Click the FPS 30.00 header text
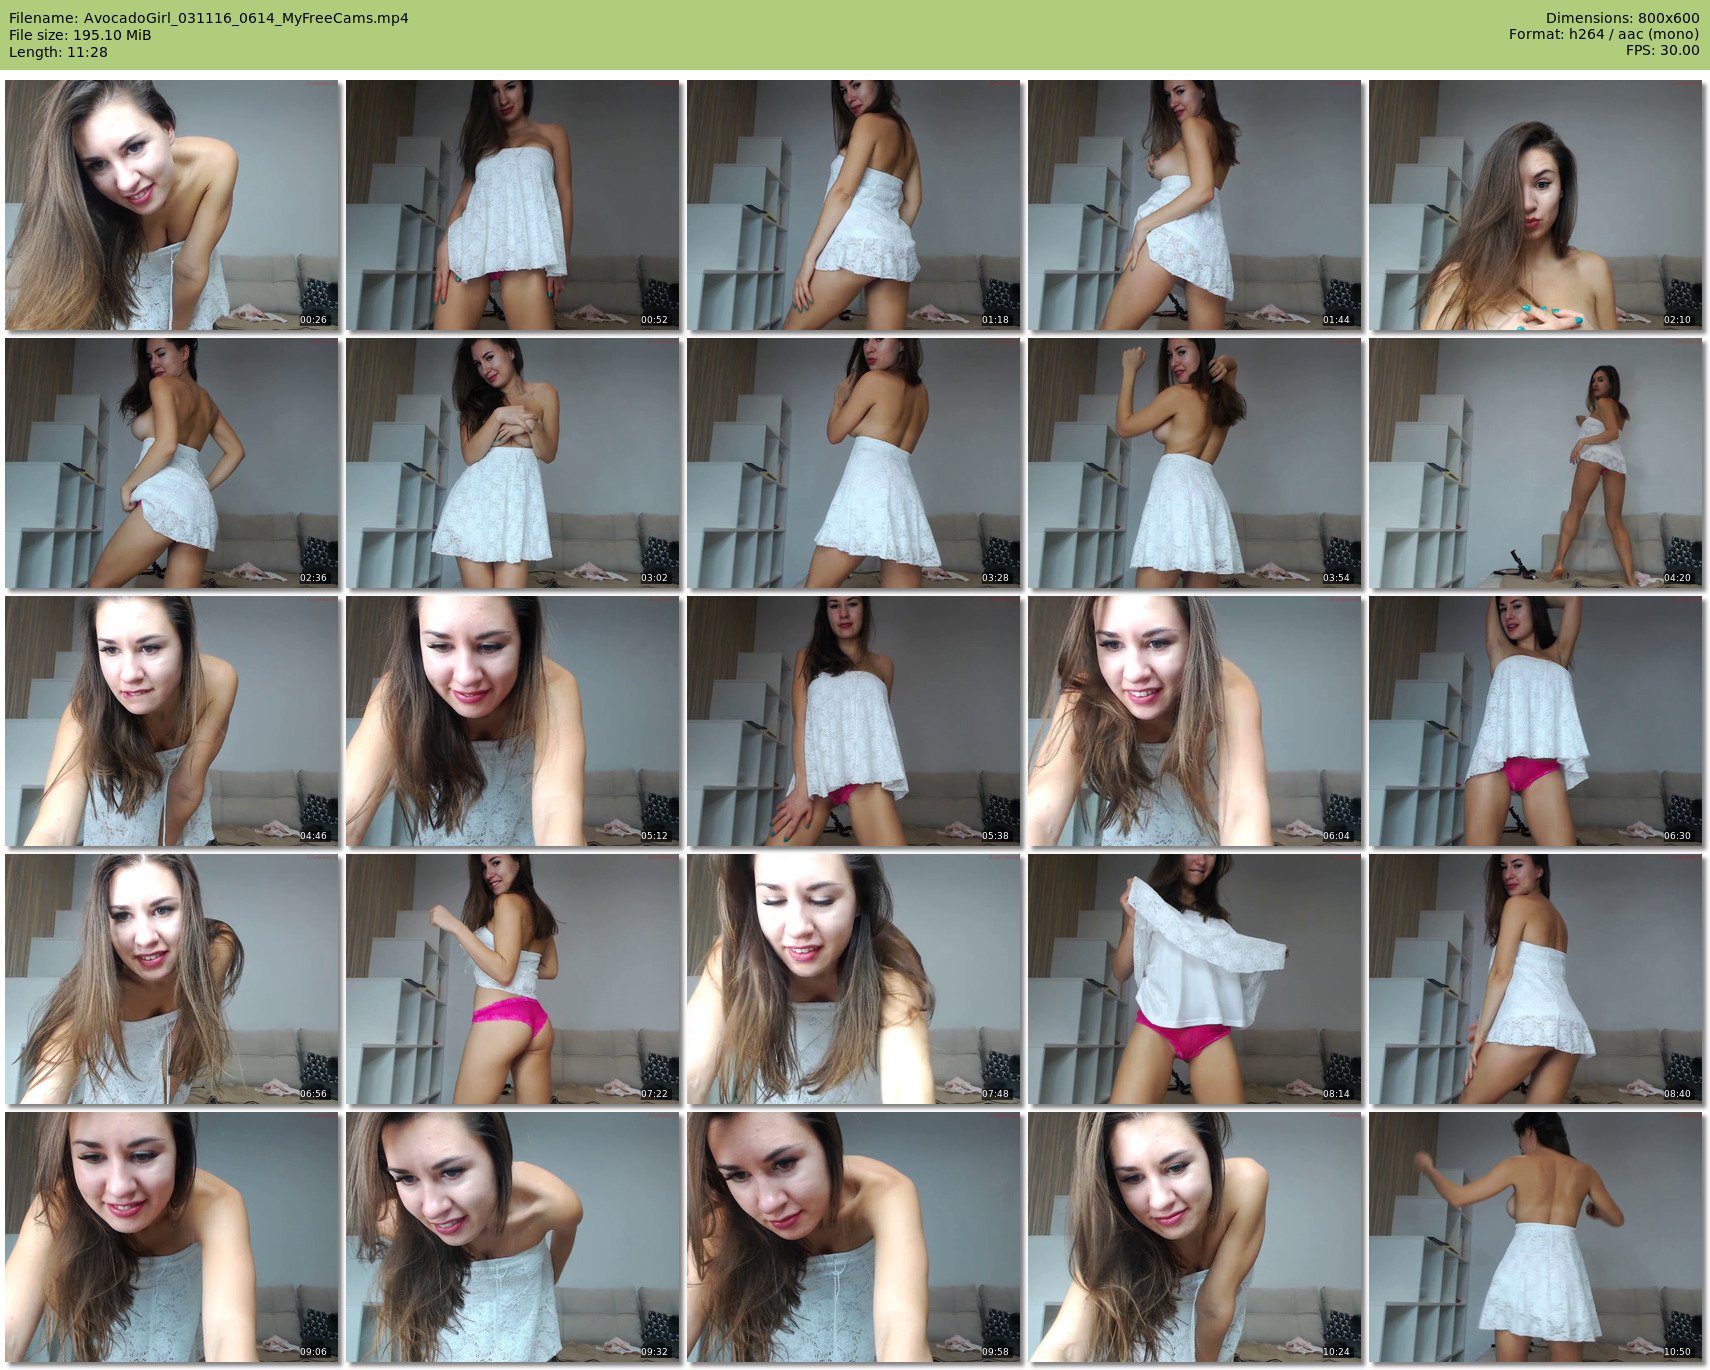 point(1662,50)
